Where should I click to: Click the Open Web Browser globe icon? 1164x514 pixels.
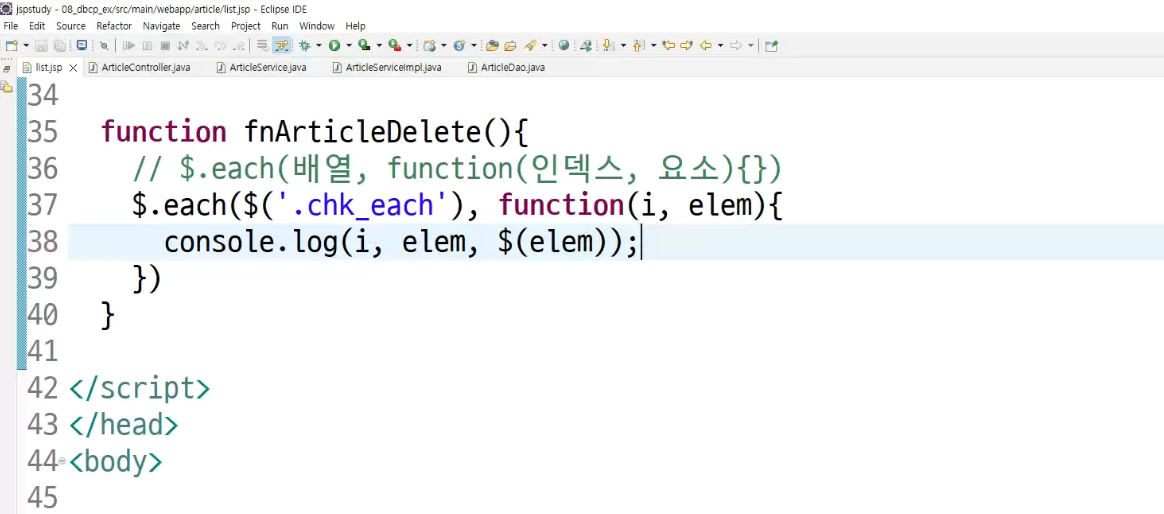(x=564, y=45)
